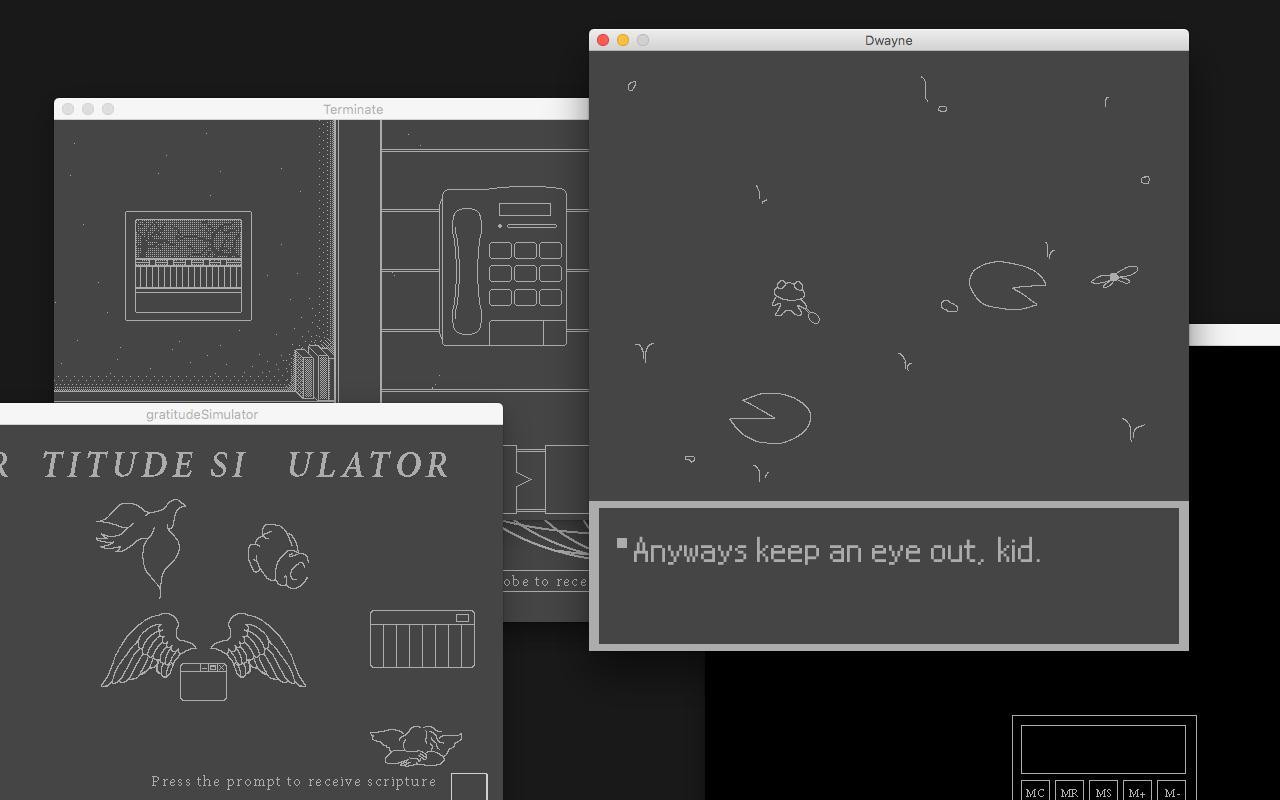Screen dimensions: 1280x800
Task: Click the empty prompt box for scripture
Action: point(469,786)
